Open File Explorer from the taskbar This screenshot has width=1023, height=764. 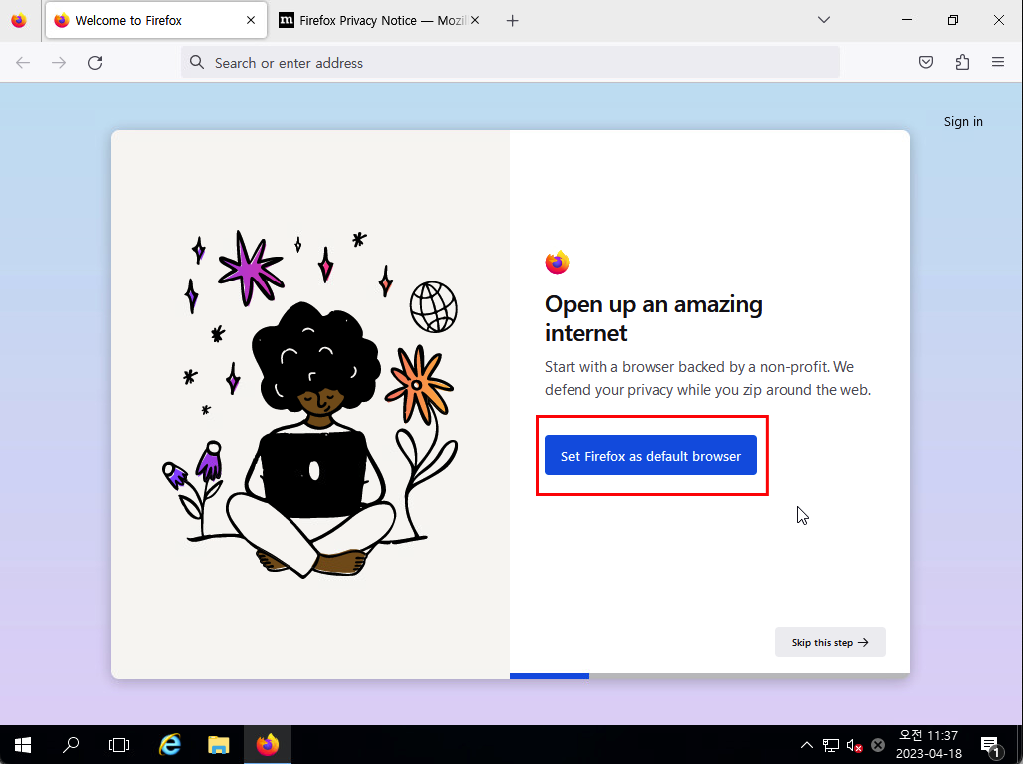219,744
